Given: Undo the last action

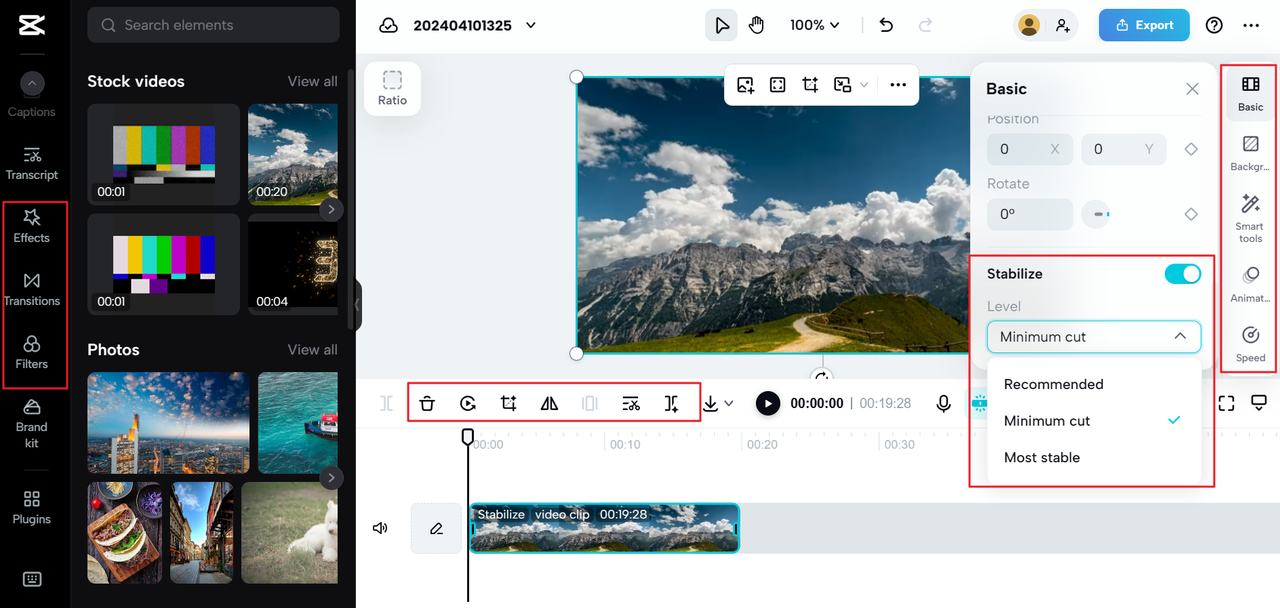Looking at the screenshot, I should coord(886,25).
